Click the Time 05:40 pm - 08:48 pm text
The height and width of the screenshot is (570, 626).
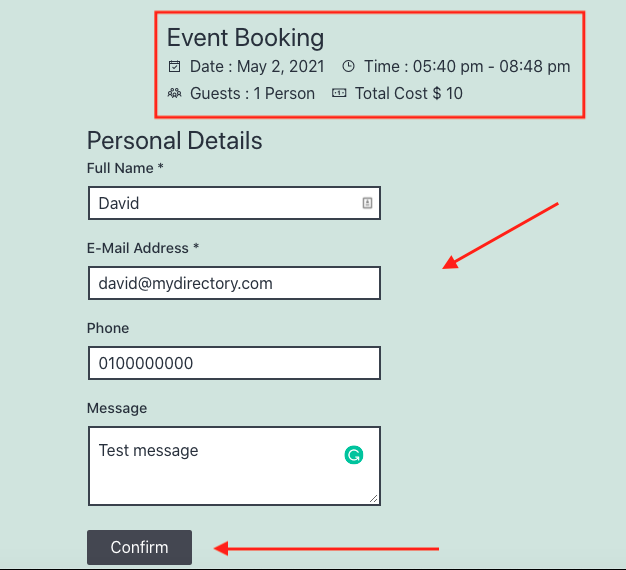click(467, 66)
